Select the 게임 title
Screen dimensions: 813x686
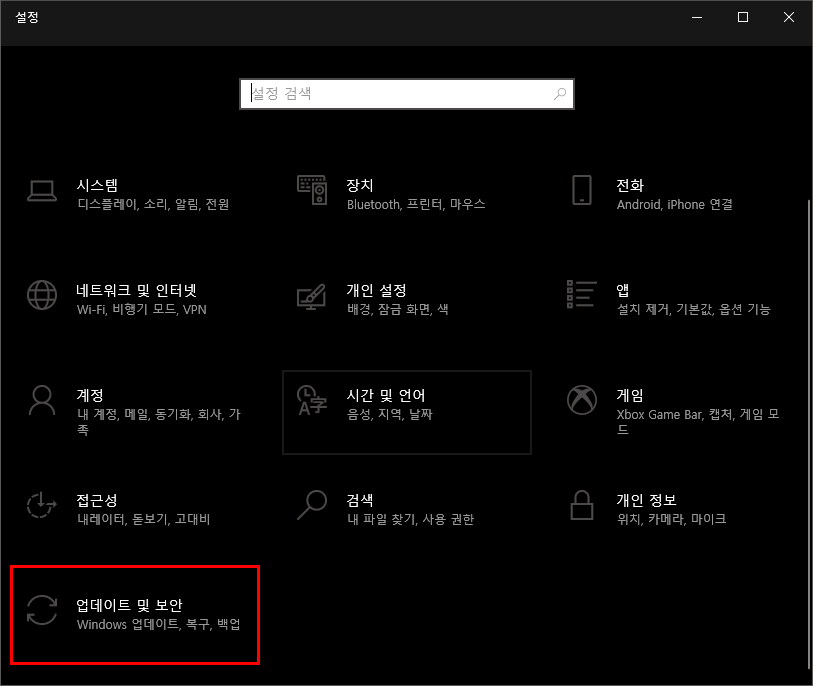click(630, 395)
